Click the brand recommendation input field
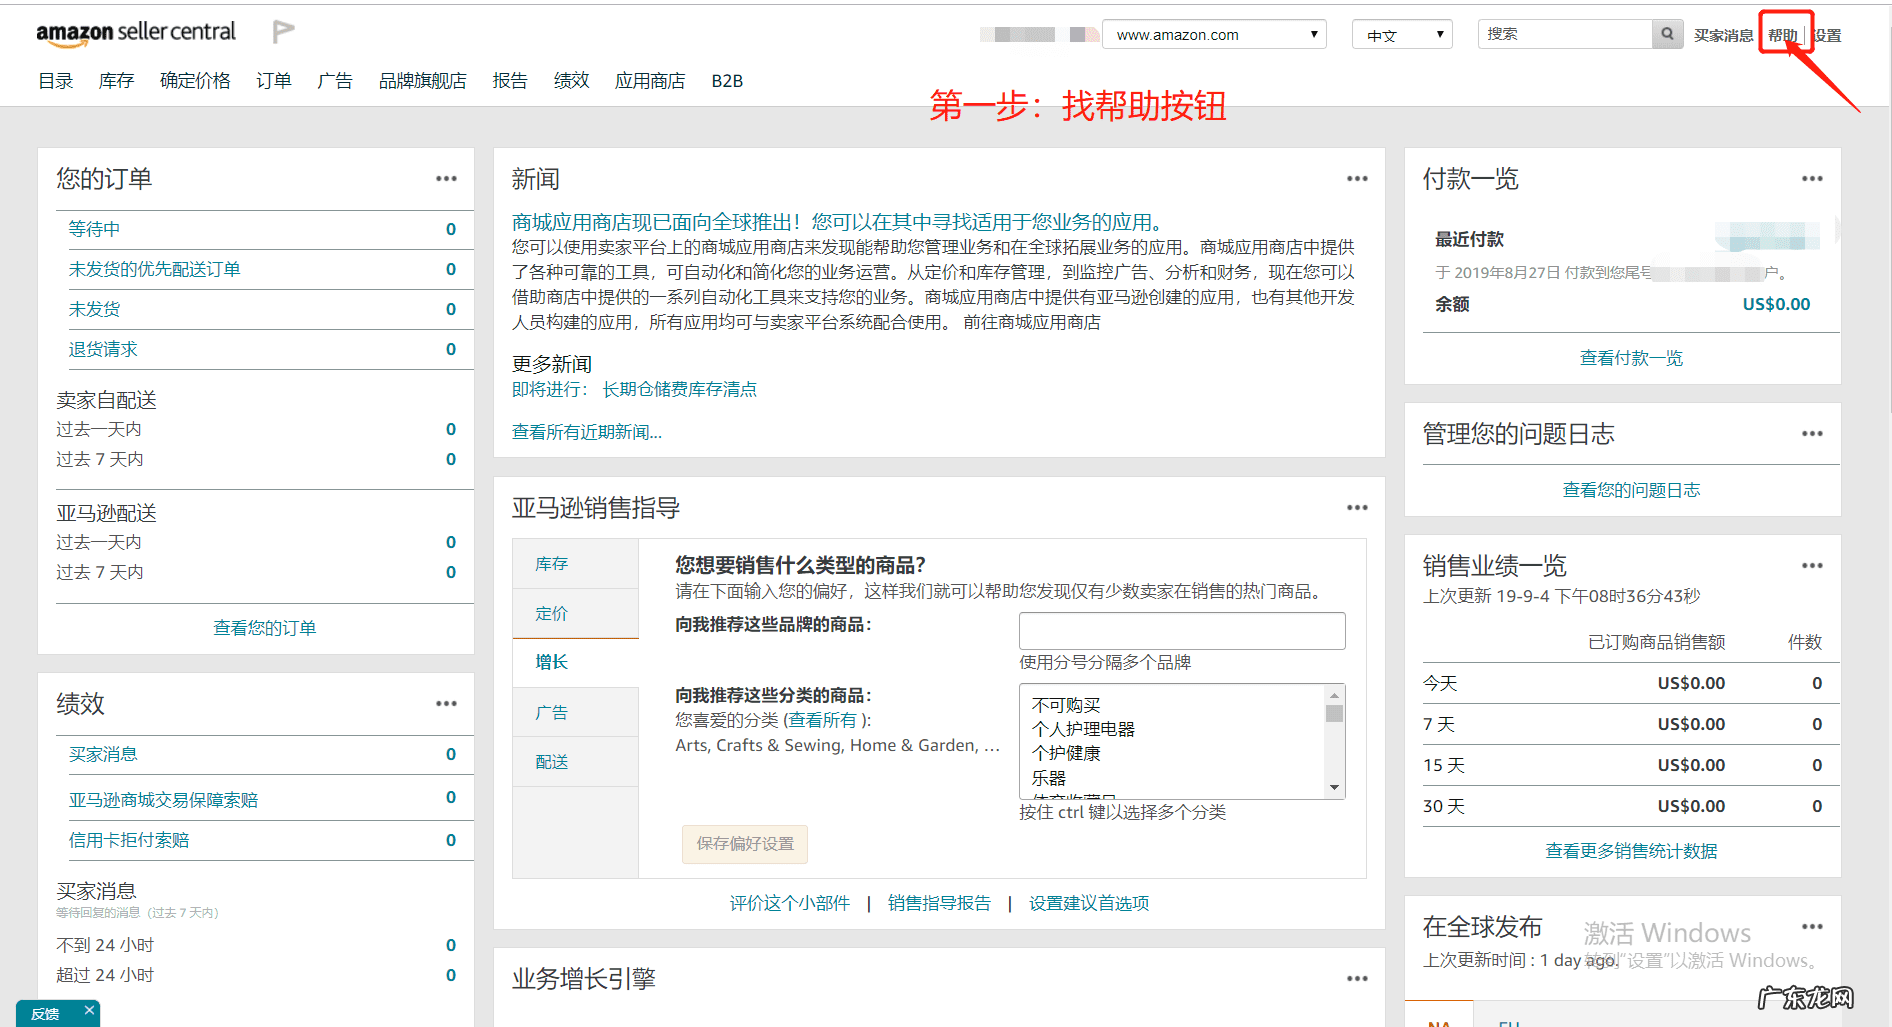Viewport: 1892px width, 1027px height. [1181, 630]
